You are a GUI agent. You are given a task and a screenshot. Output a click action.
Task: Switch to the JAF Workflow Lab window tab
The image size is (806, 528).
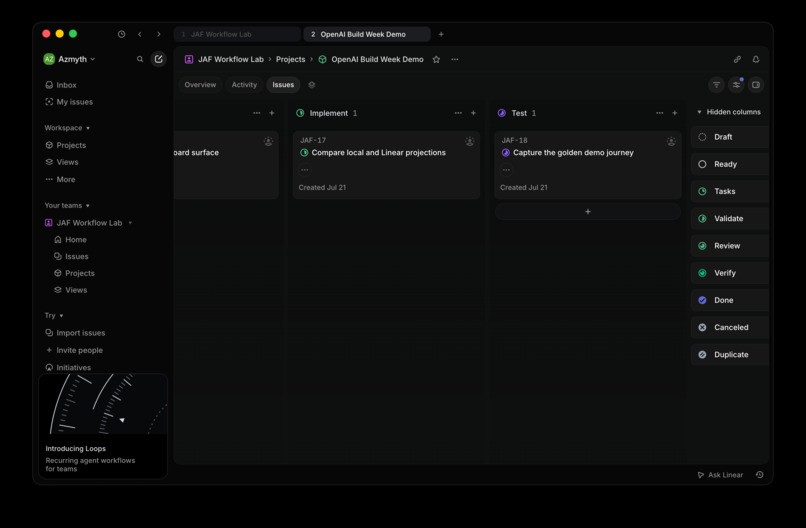[237, 34]
